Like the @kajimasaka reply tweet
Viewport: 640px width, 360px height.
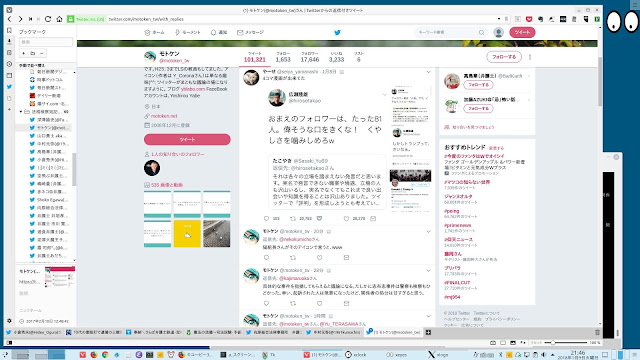pyautogui.click(x=320, y=303)
